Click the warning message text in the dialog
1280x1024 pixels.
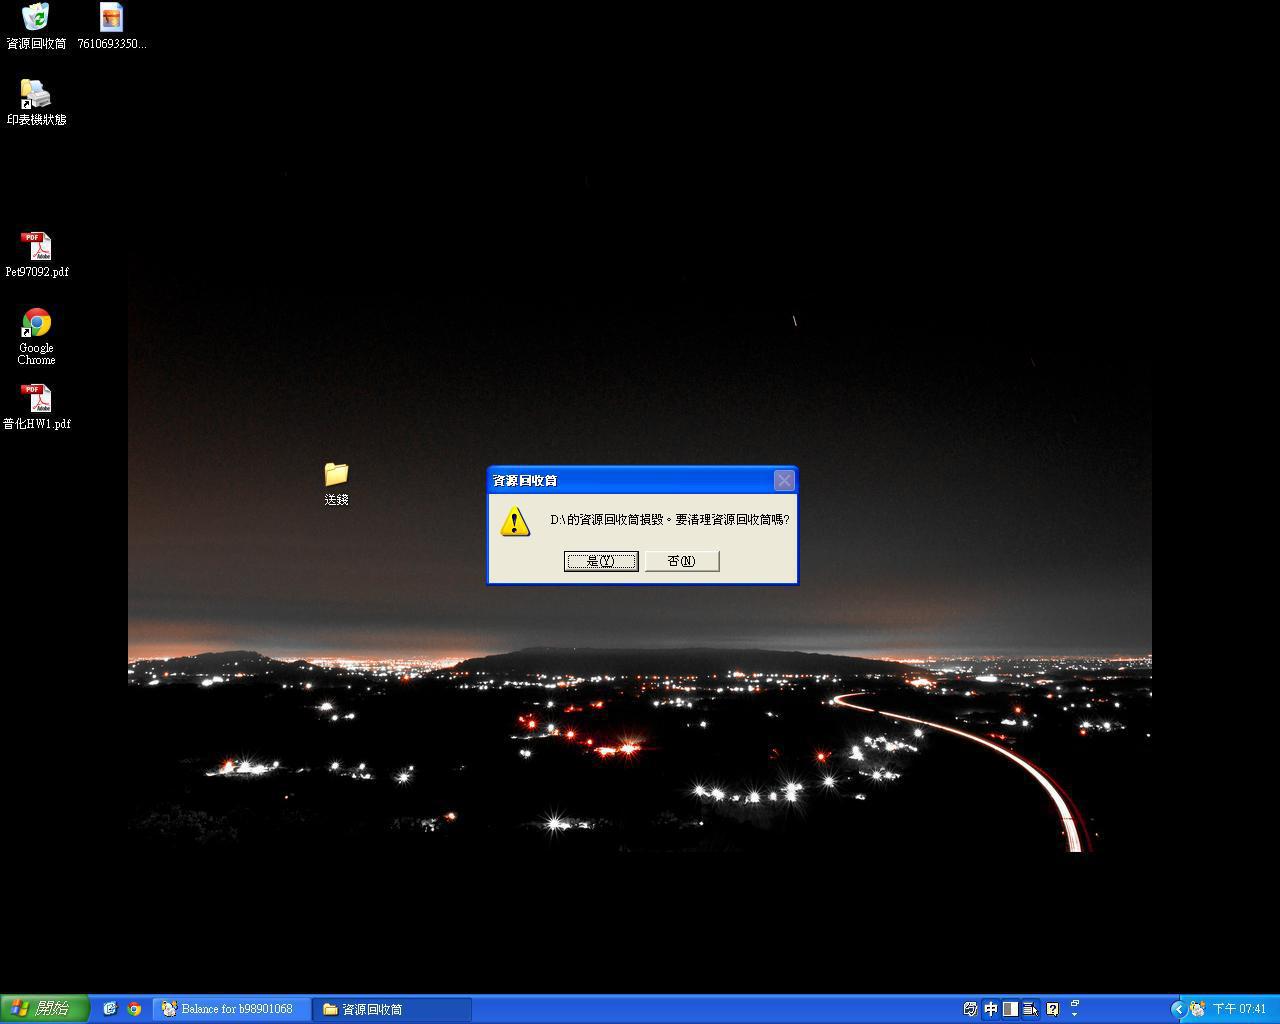(670, 520)
